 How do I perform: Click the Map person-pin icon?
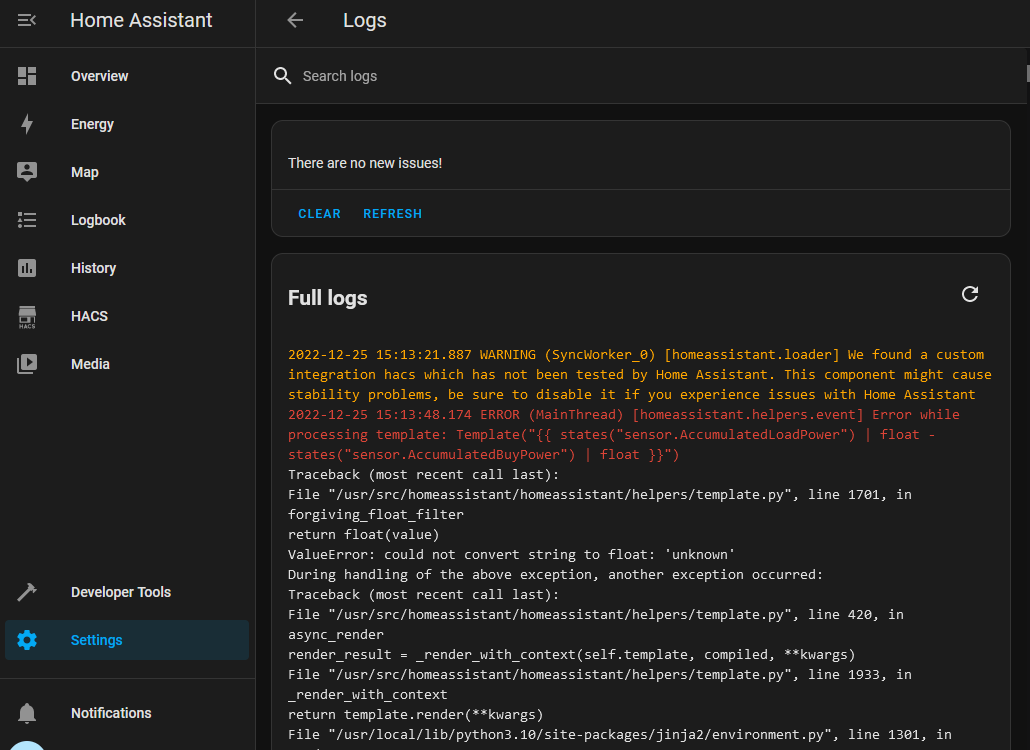tap(27, 172)
